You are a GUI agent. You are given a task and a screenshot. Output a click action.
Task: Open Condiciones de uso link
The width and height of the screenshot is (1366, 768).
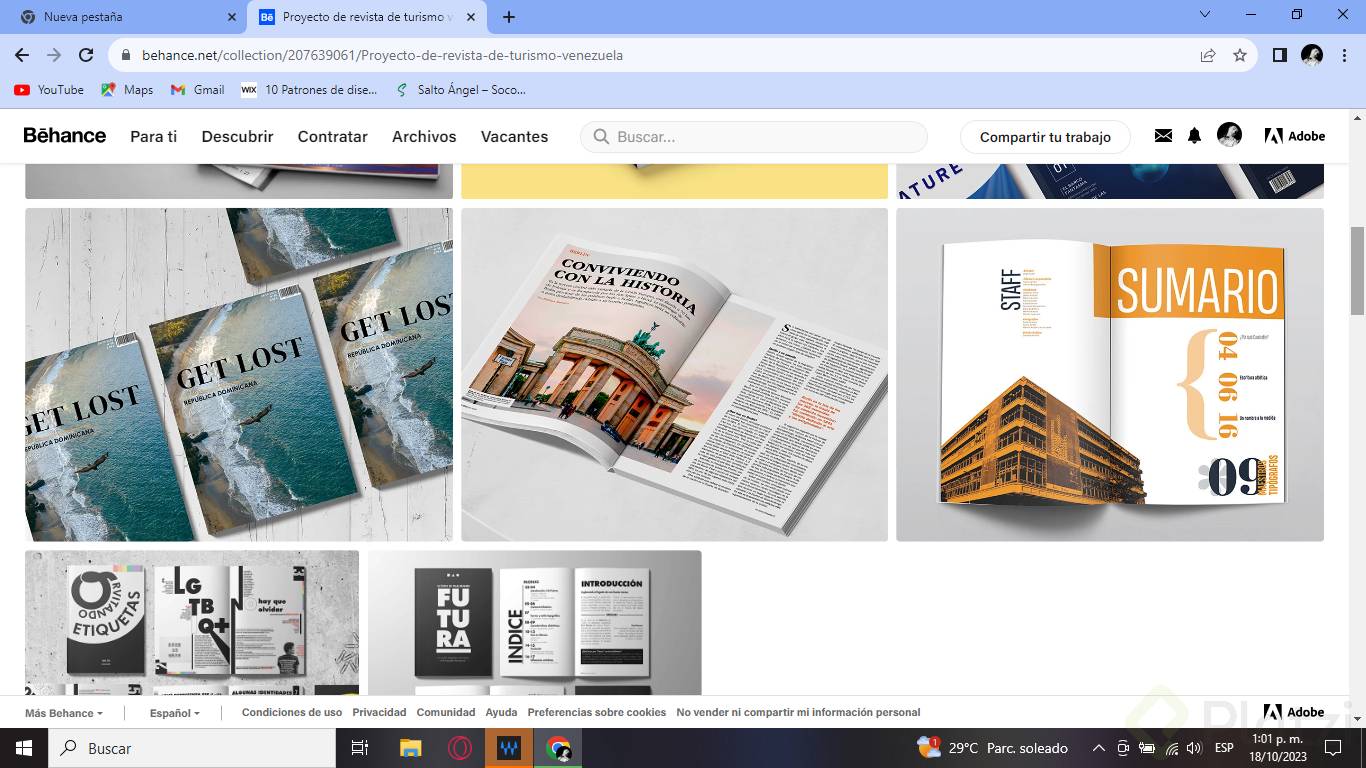(292, 713)
